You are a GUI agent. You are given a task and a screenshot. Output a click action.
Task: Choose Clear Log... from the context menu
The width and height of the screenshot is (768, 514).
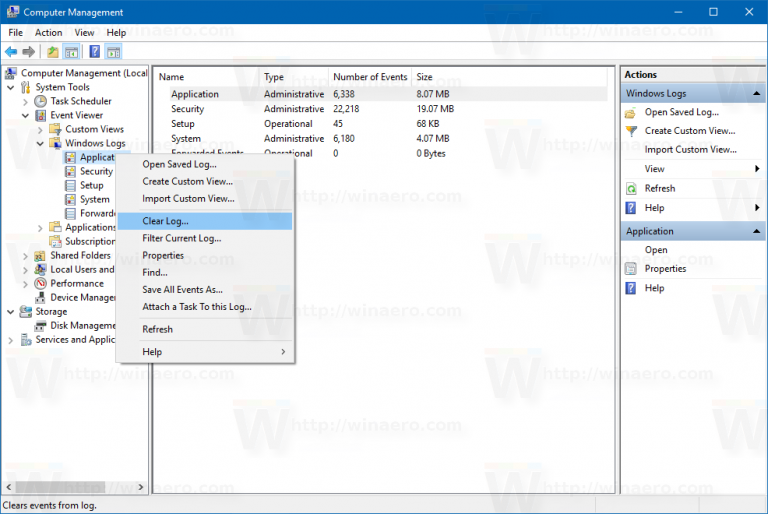pos(165,221)
